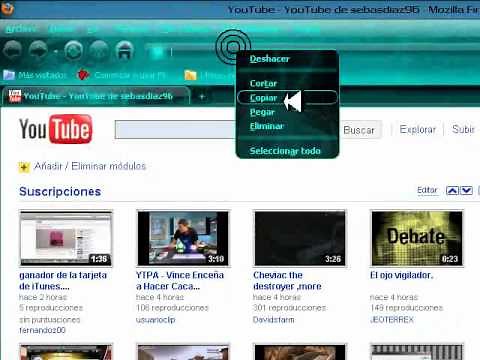480x360 pixels.
Task: Click the YouTube logo
Action: click(x=56, y=129)
